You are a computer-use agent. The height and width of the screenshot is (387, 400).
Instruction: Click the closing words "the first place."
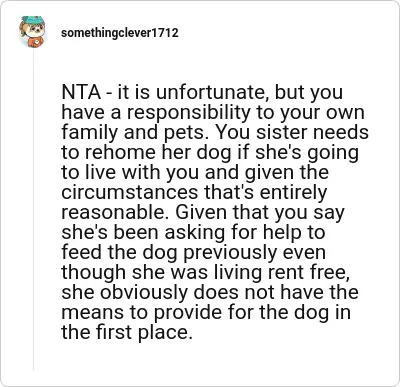point(127,333)
